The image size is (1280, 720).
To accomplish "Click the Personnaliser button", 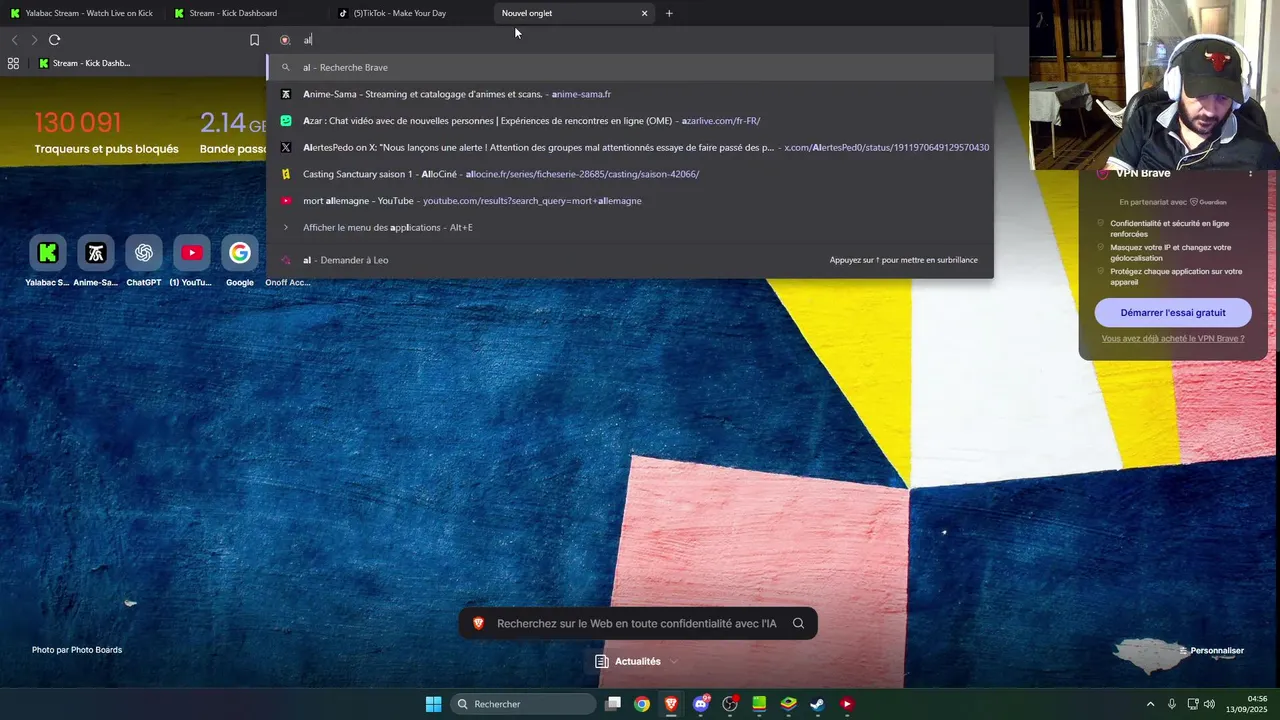I will click(x=1210, y=651).
